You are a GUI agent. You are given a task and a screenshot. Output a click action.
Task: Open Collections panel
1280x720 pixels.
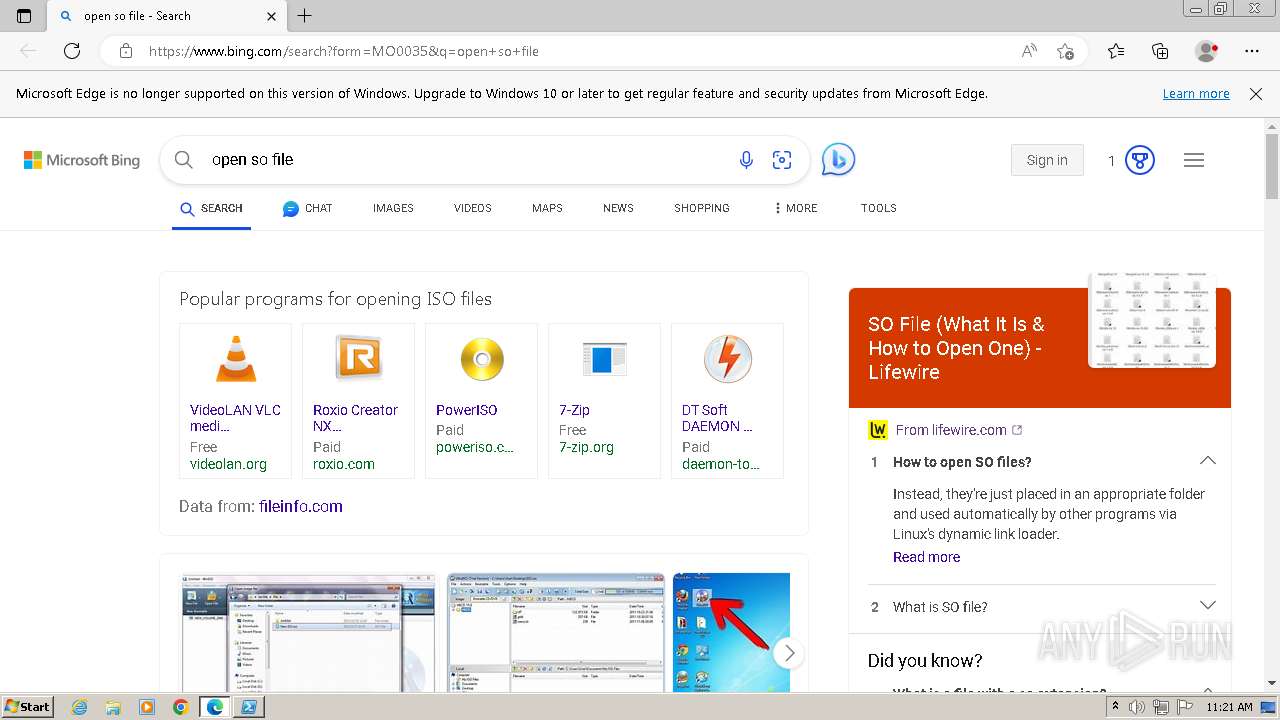1160,51
